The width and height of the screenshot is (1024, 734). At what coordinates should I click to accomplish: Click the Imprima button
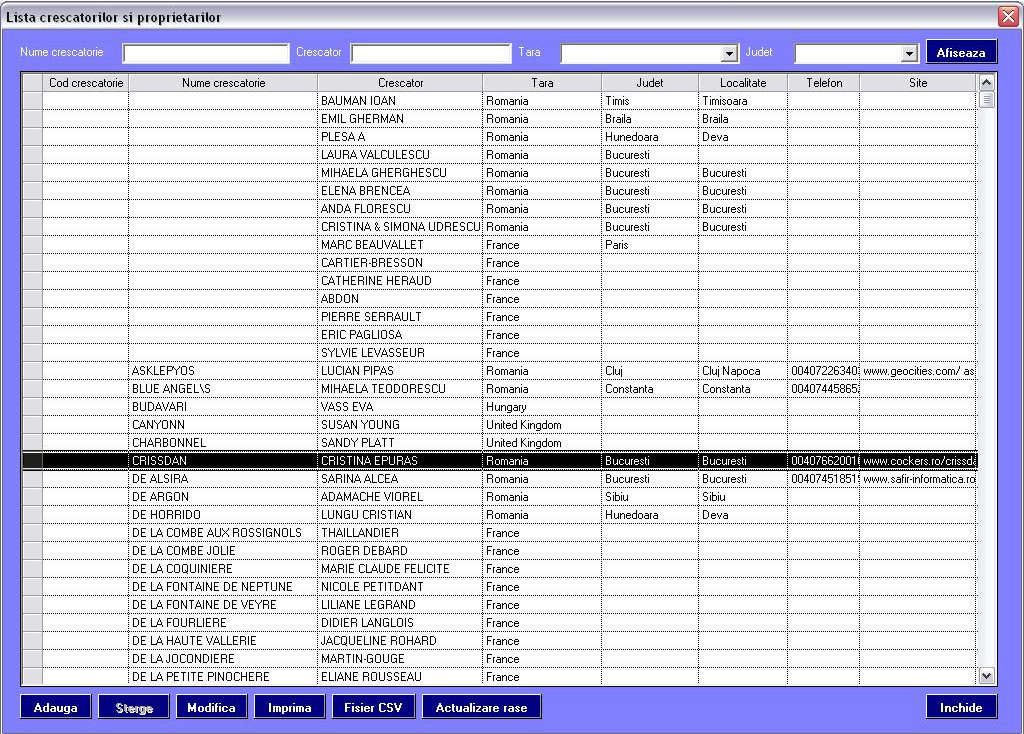click(x=289, y=707)
